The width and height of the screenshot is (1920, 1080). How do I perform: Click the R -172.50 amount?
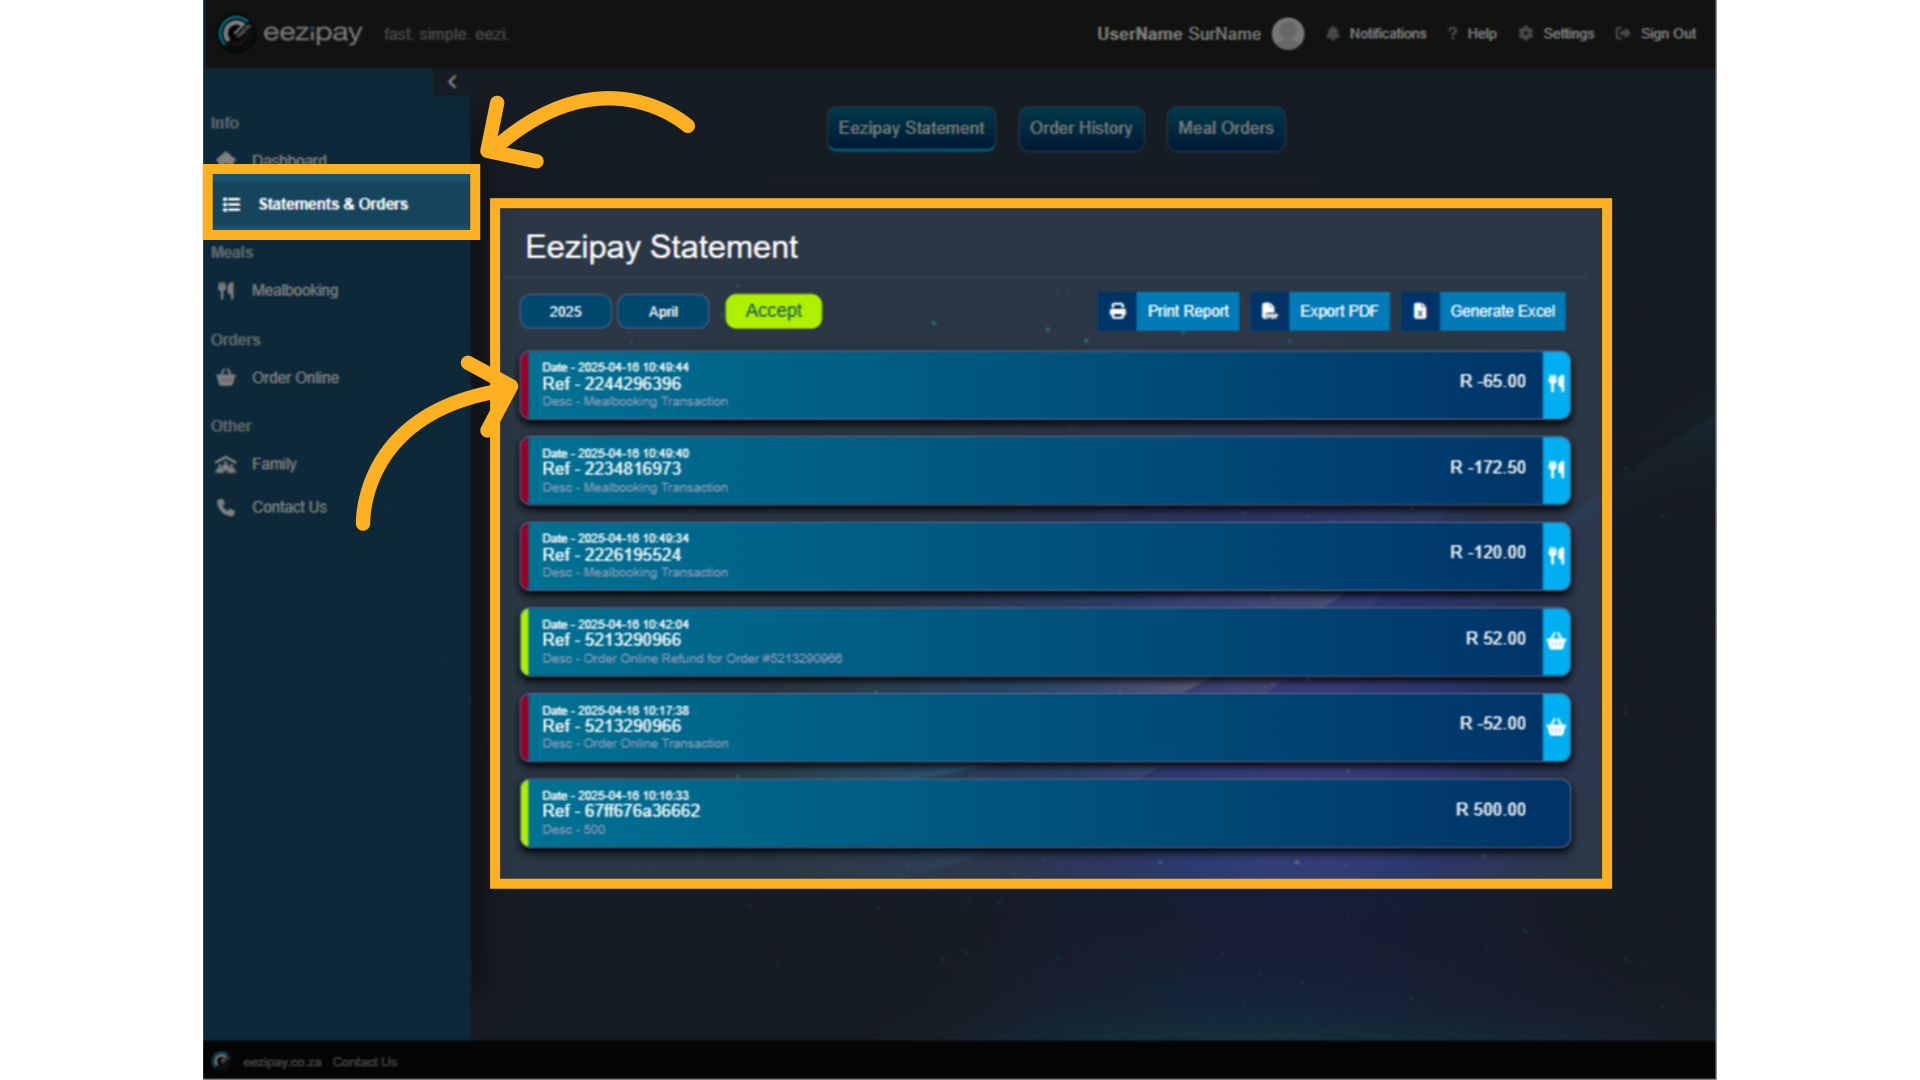(x=1488, y=468)
